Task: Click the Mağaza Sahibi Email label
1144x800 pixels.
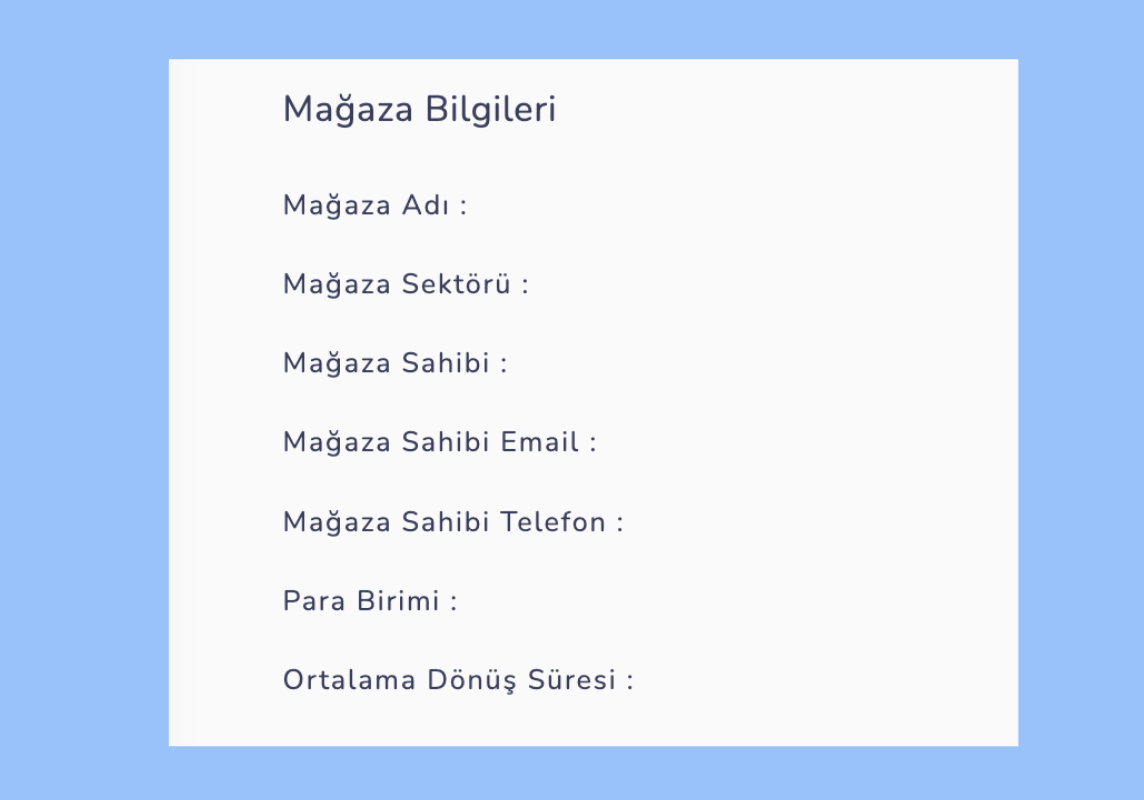Action: tap(439, 442)
